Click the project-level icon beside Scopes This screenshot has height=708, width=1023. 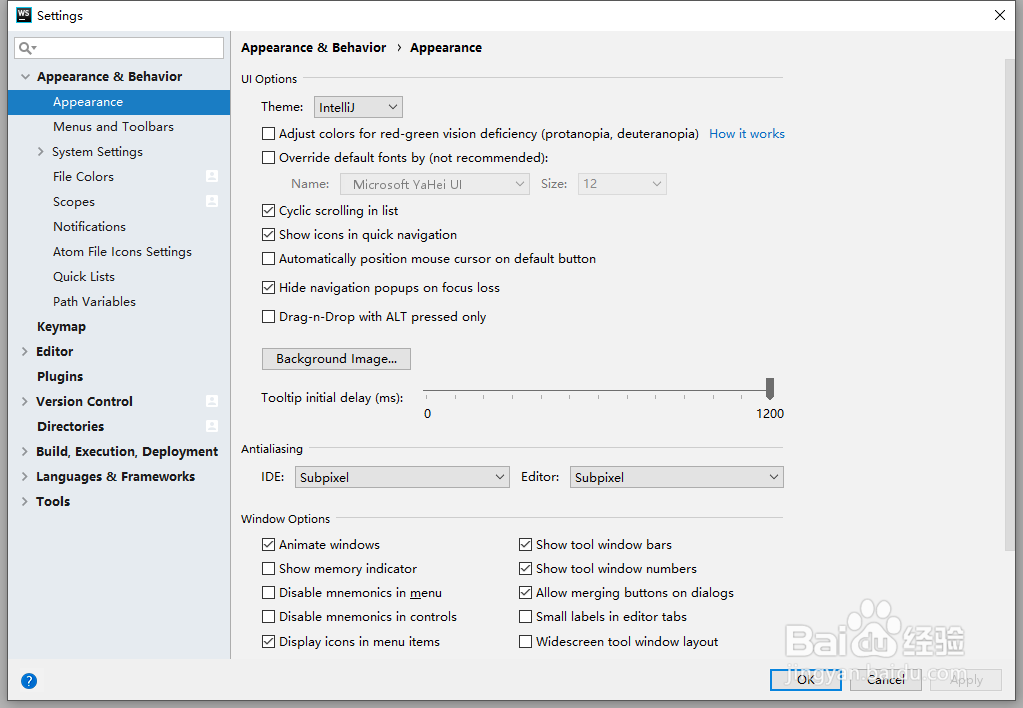[212, 201]
